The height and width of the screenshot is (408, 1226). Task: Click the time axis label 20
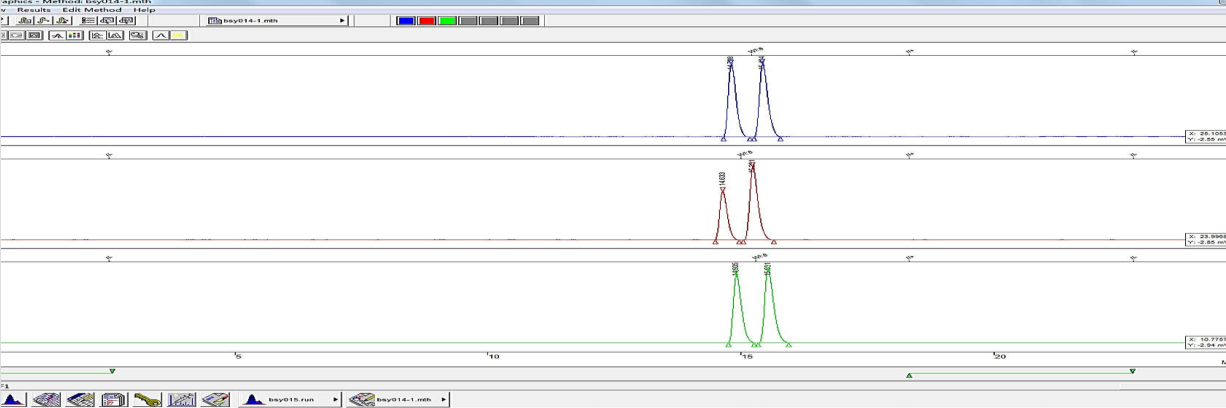click(1000, 356)
